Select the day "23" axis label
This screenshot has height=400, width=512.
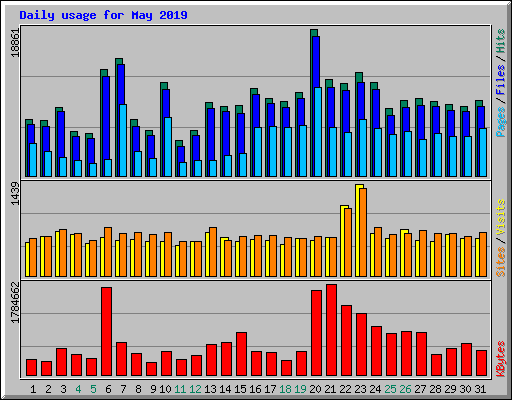(x=360, y=389)
